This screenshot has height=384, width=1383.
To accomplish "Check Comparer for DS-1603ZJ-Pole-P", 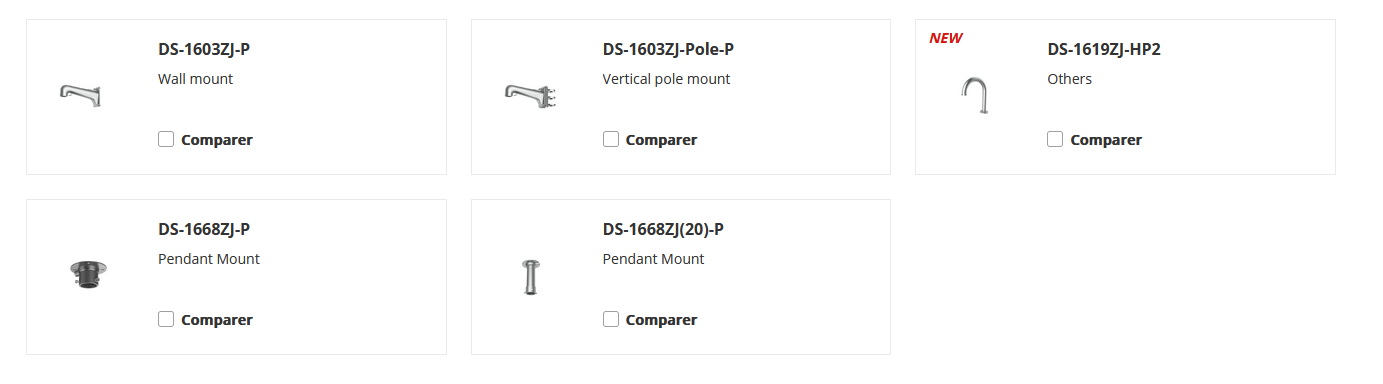I will pyautogui.click(x=611, y=139).
